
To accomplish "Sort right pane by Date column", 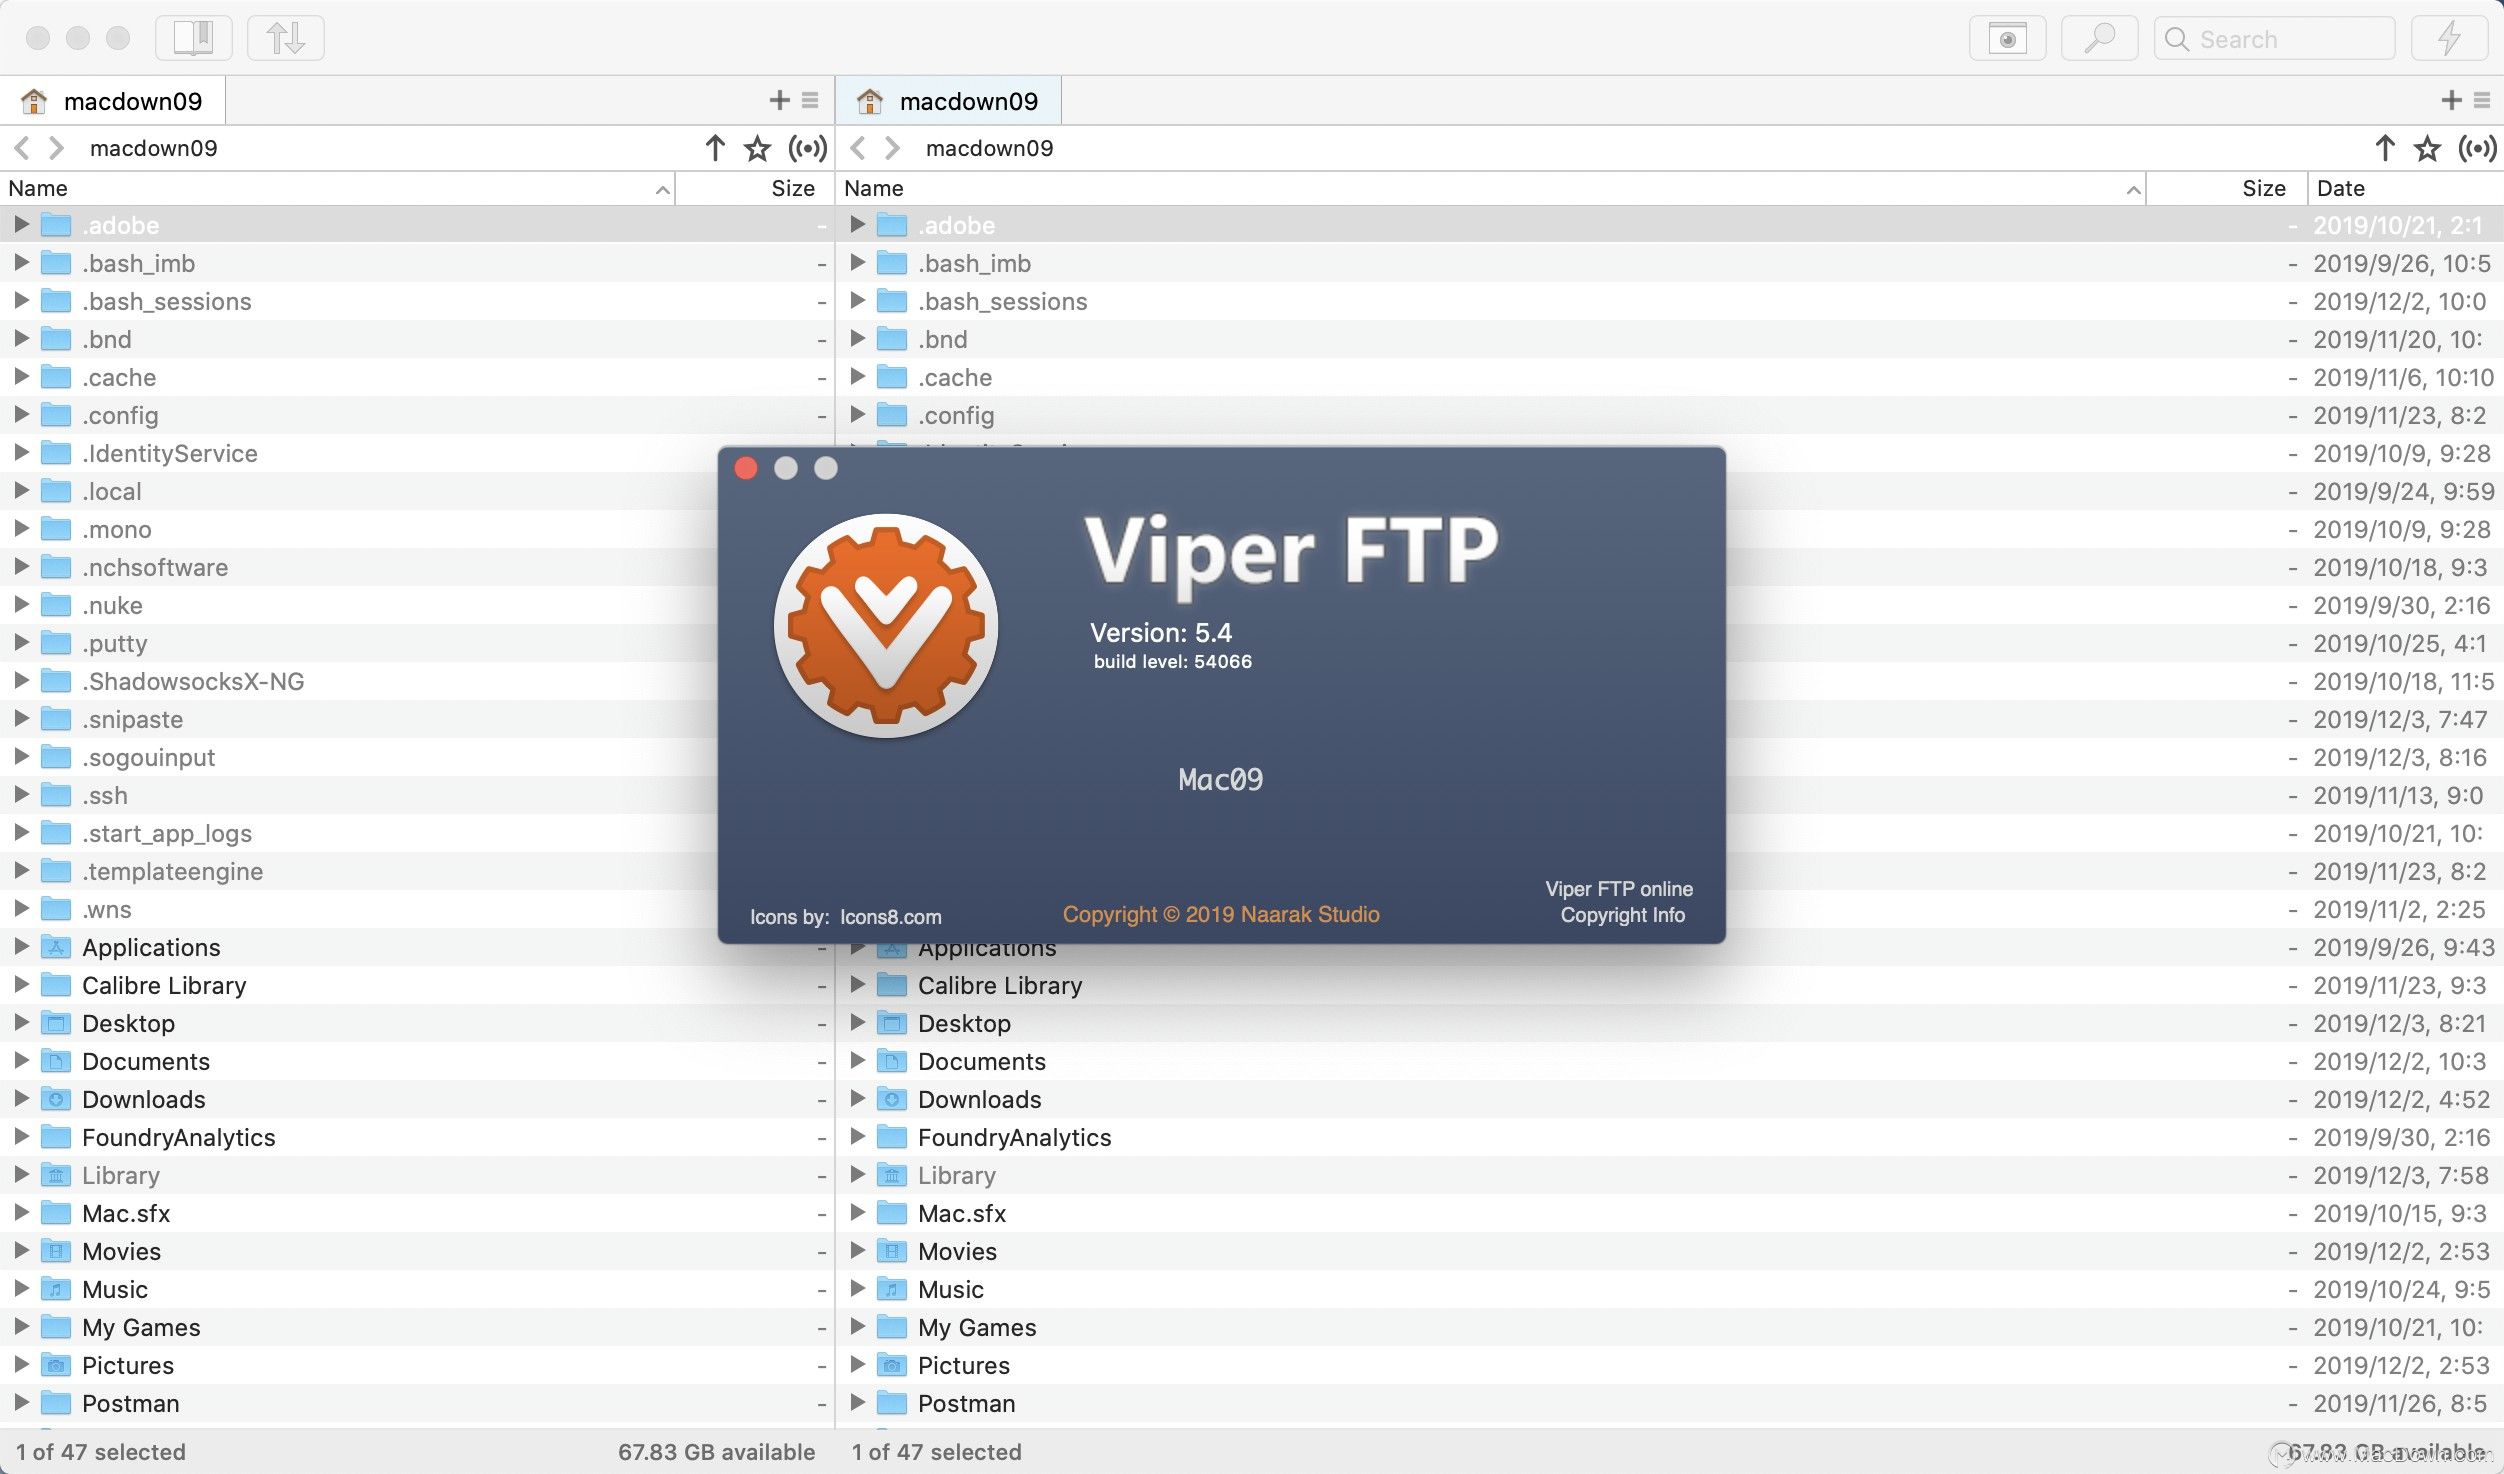I will pyautogui.click(x=2405, y=188).
